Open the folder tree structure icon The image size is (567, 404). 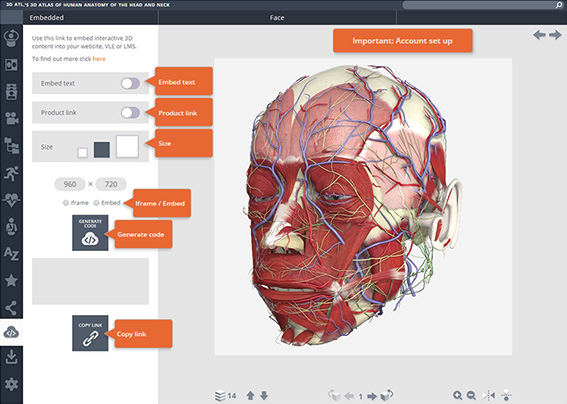pos(11,145)
